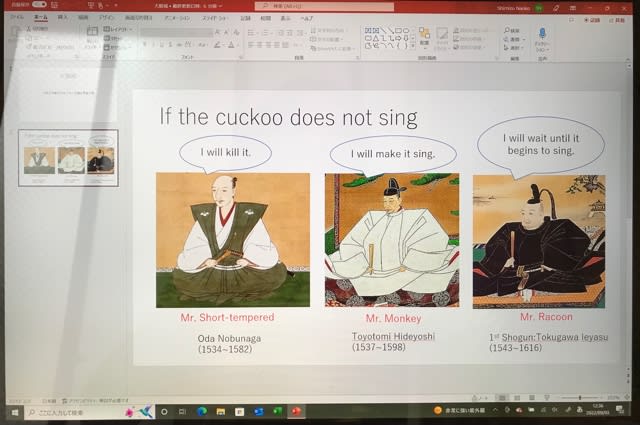The height and width of the screenshot is (425, 640).
Task: Switch to Slide Sorter view icon
Action: coord(517,398)
